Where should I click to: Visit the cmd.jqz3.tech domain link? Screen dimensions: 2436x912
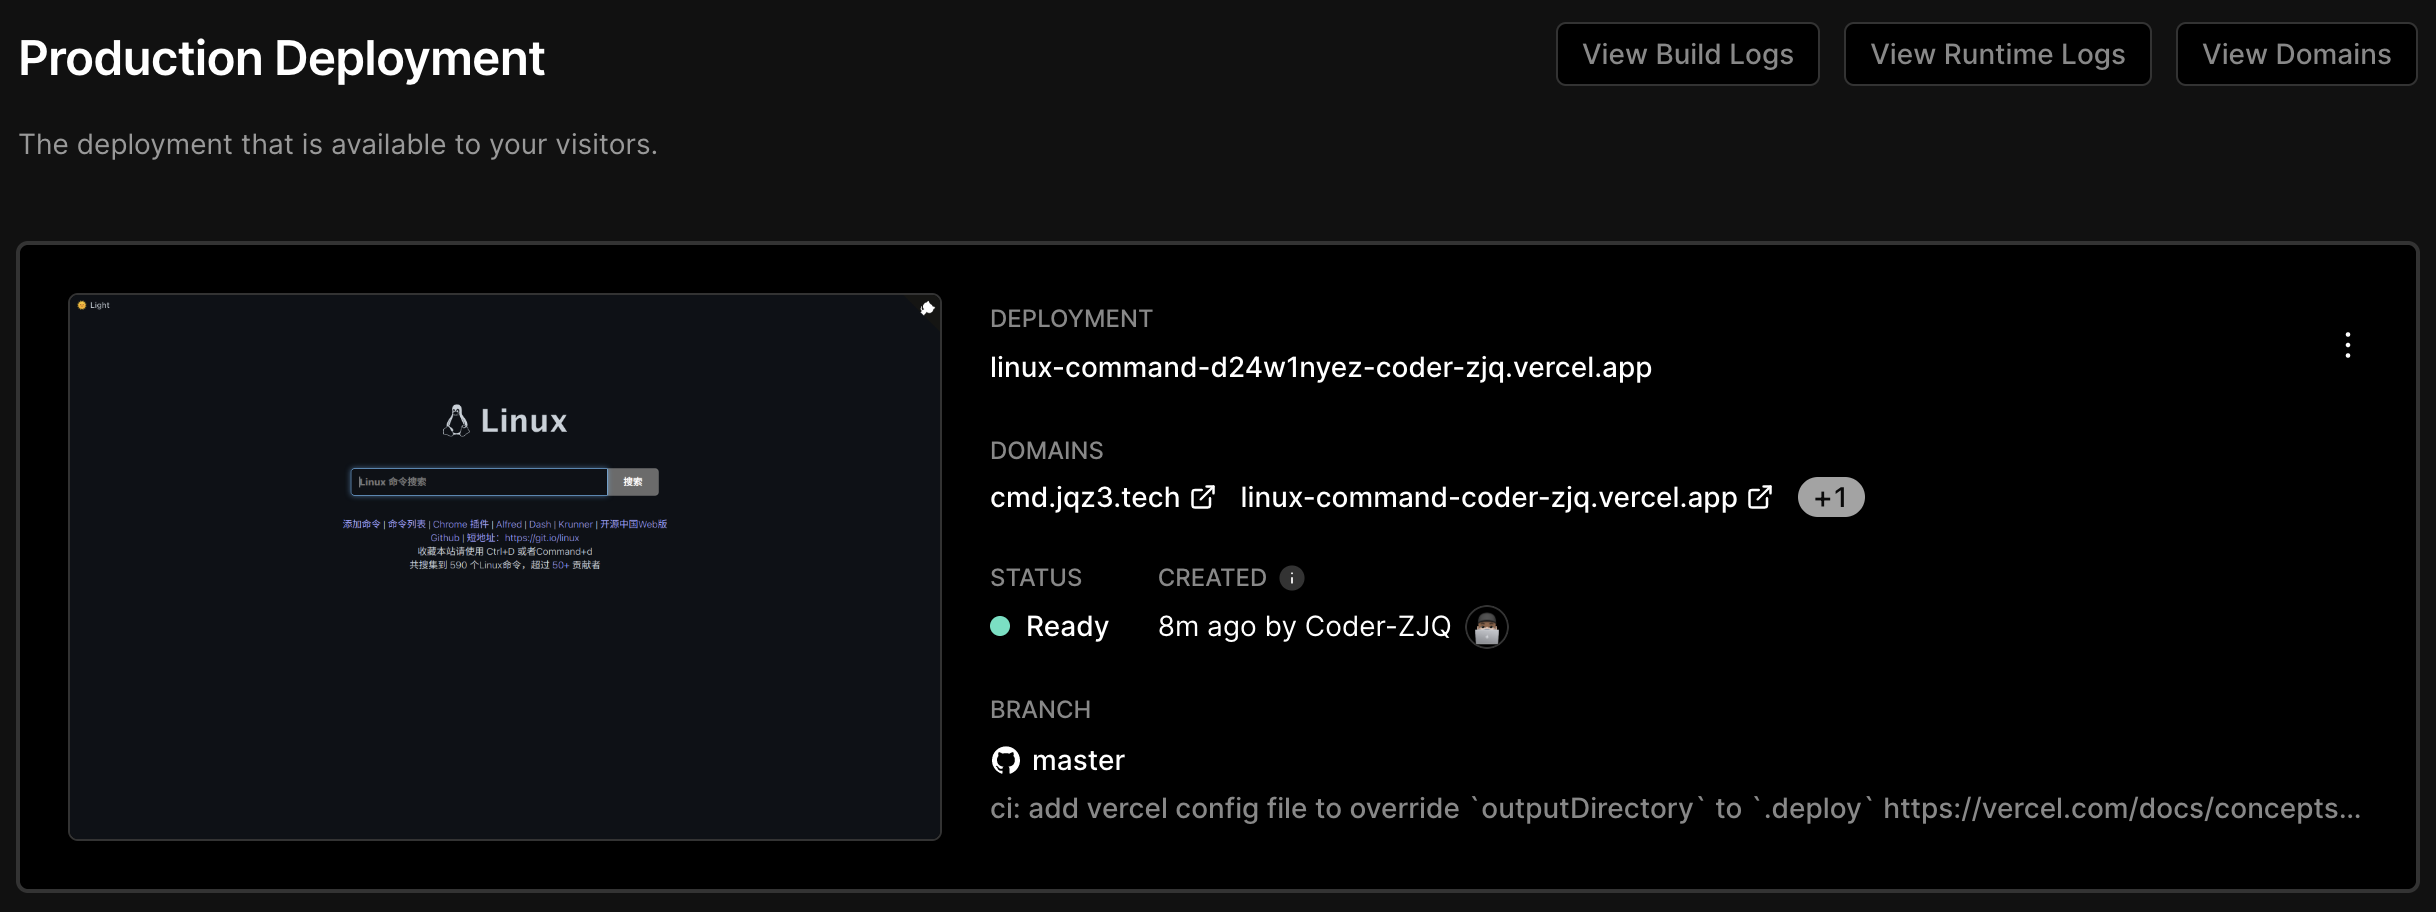pos(1084,497)
